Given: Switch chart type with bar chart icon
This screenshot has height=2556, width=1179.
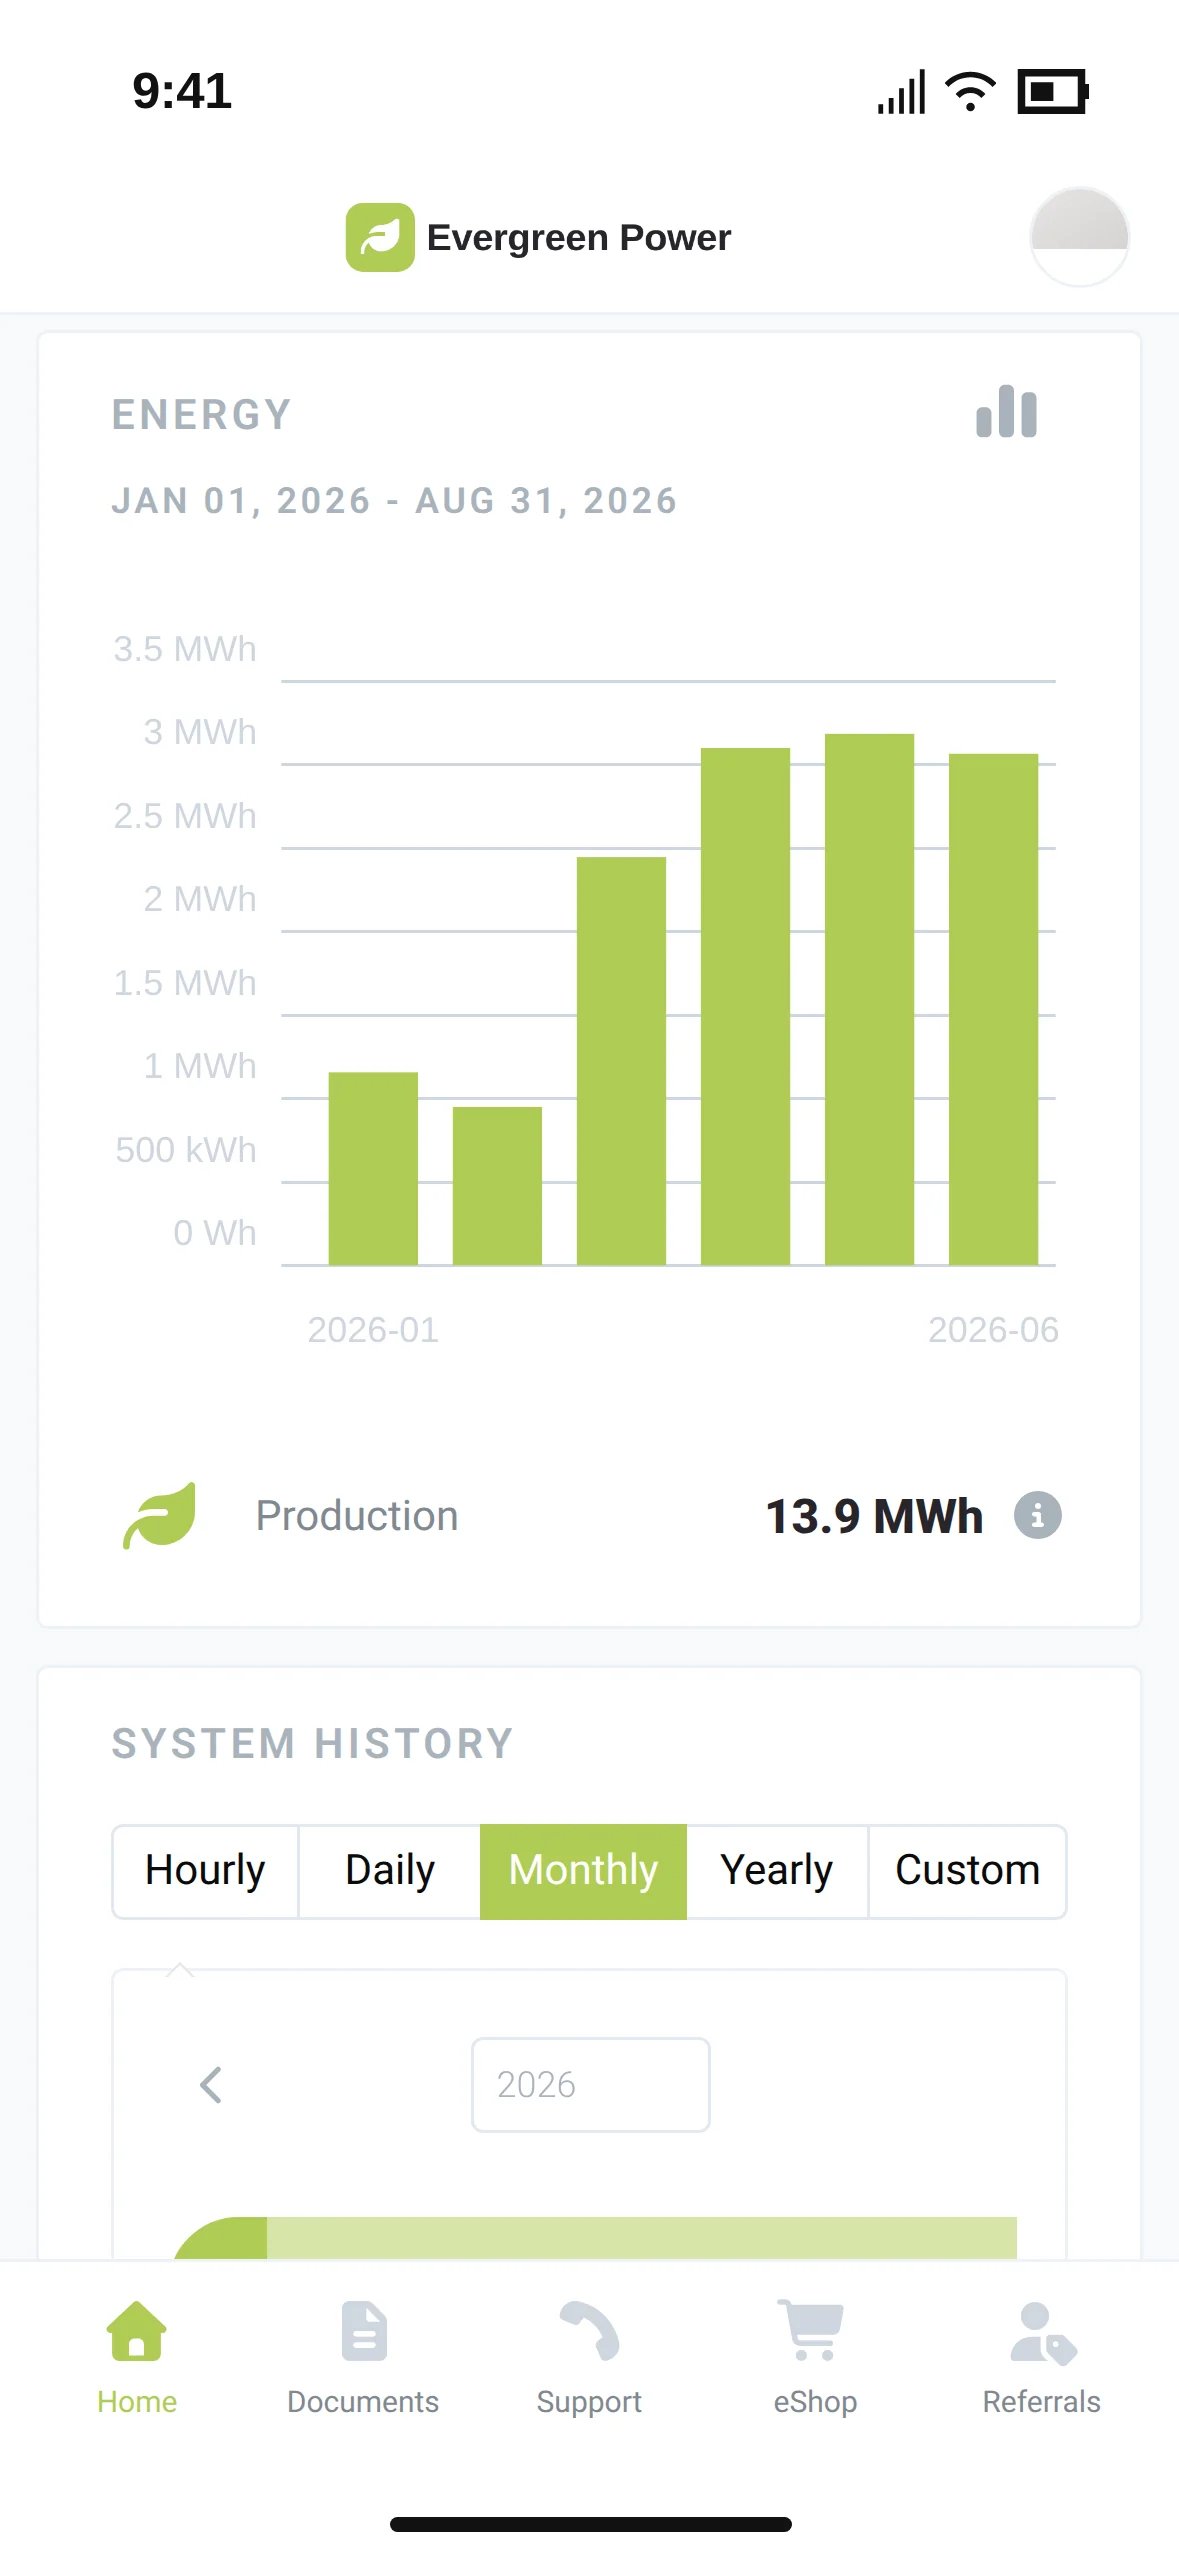Looking at the screenshot, I should (x=1006, y=411).
